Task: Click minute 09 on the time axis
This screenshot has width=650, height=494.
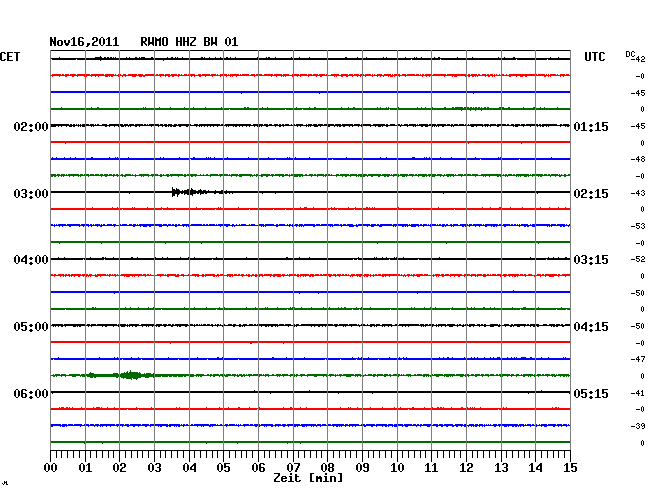Action: 362,468
